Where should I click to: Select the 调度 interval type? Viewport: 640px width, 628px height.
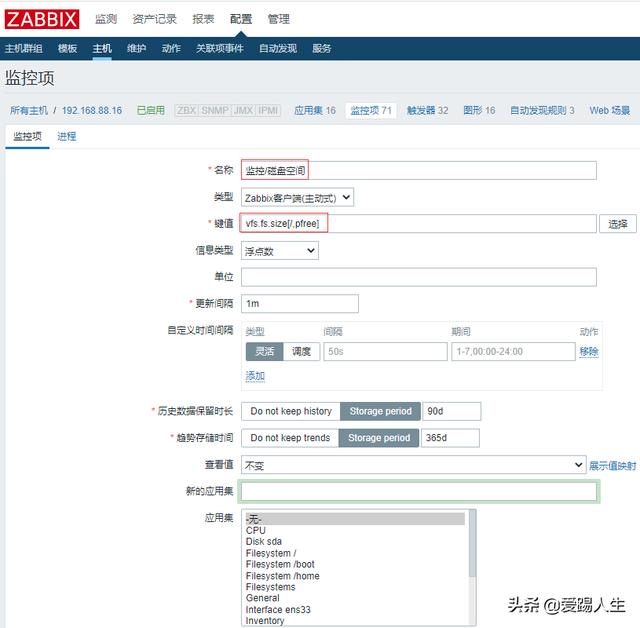tap(301, 351)
